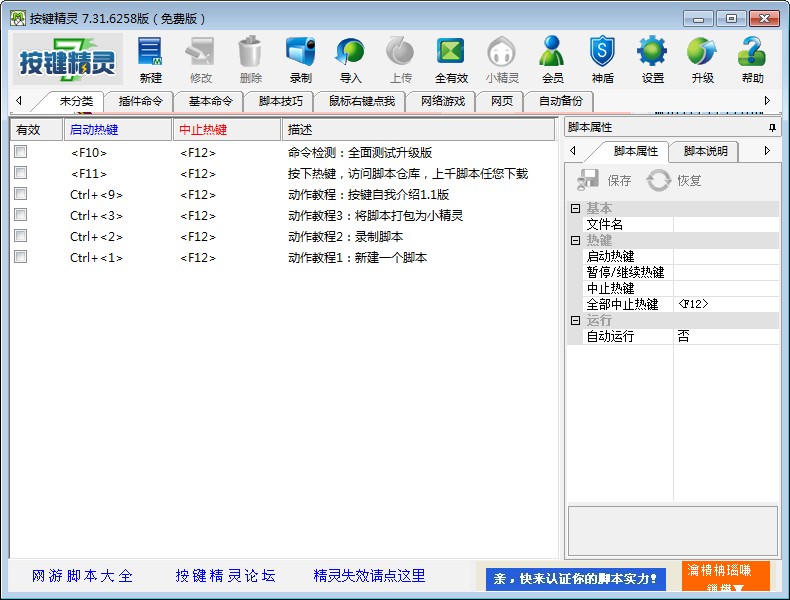Screen dimensions: 790x600
Task: Enable checkbox for the <F11> script
Action: click(x=21, y=173)
